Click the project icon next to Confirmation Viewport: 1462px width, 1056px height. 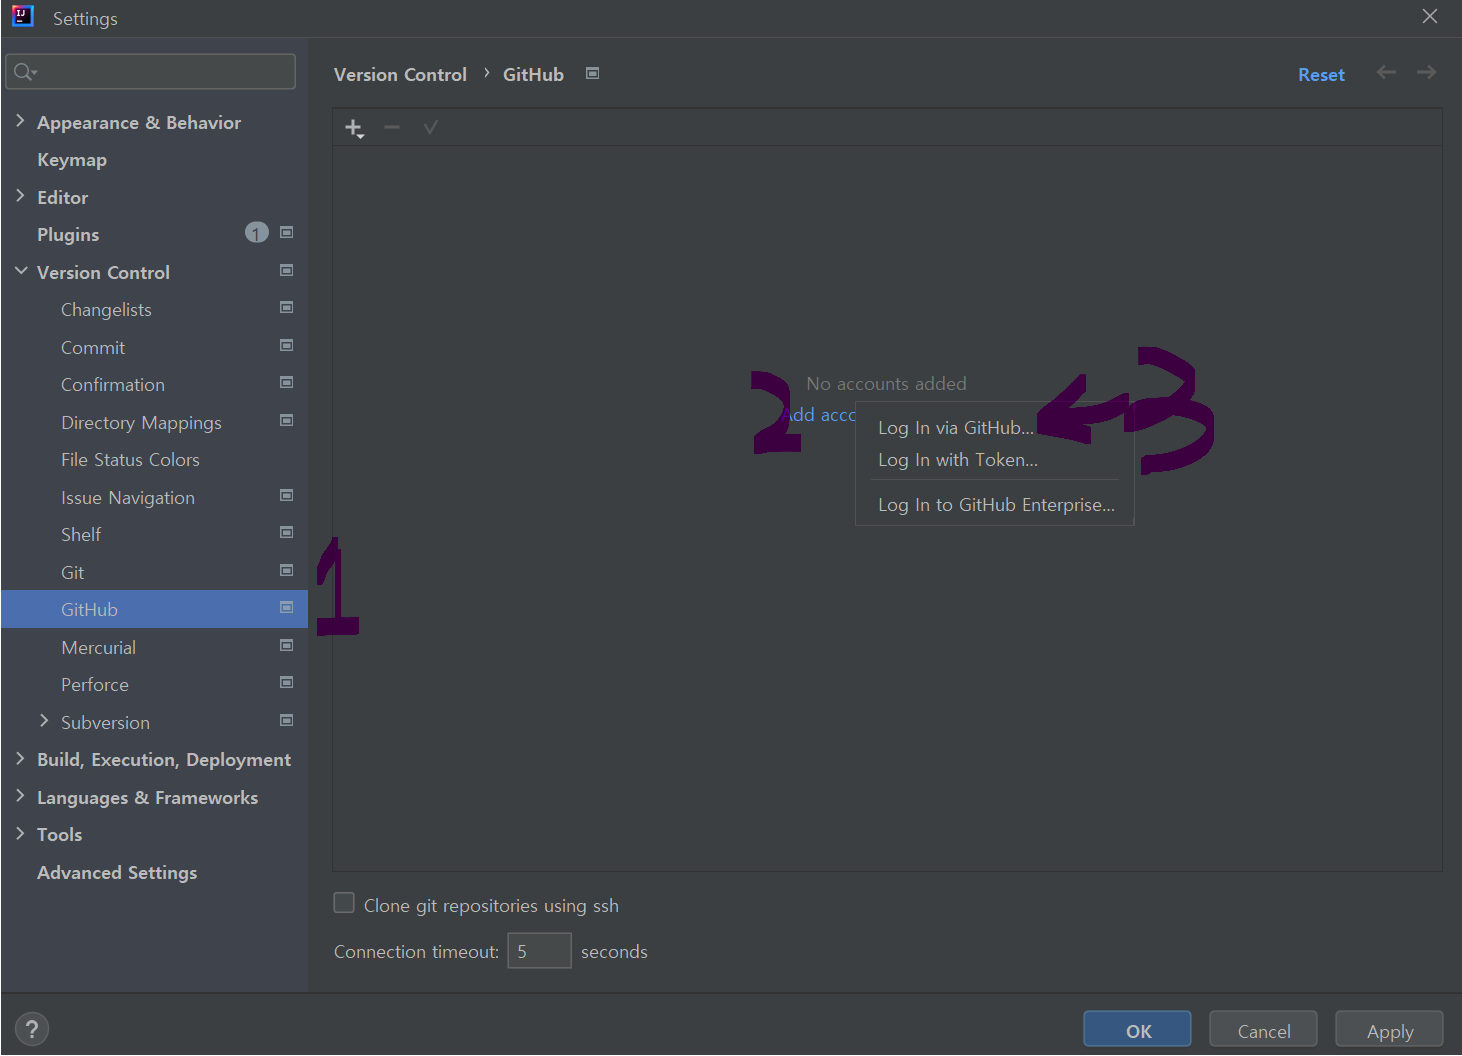click(x=287, y=383)
